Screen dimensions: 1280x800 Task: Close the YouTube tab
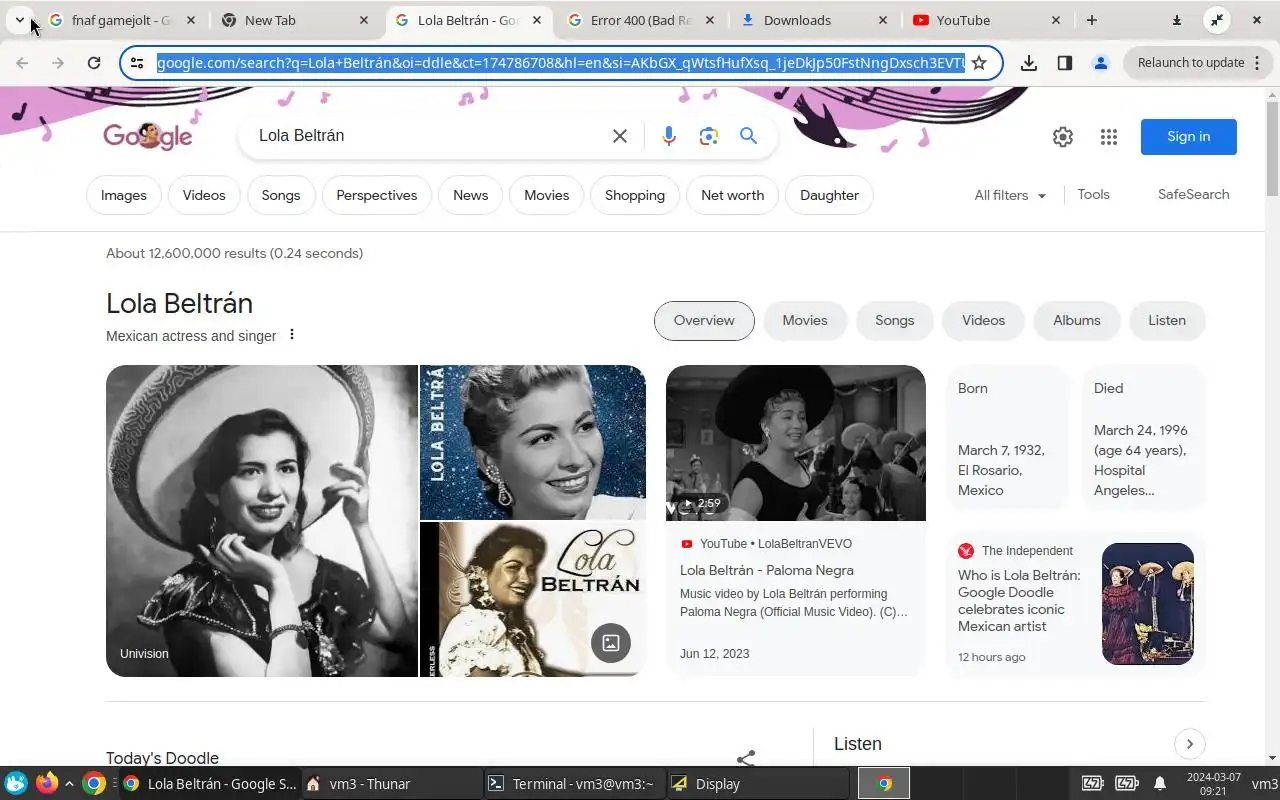1056,20
